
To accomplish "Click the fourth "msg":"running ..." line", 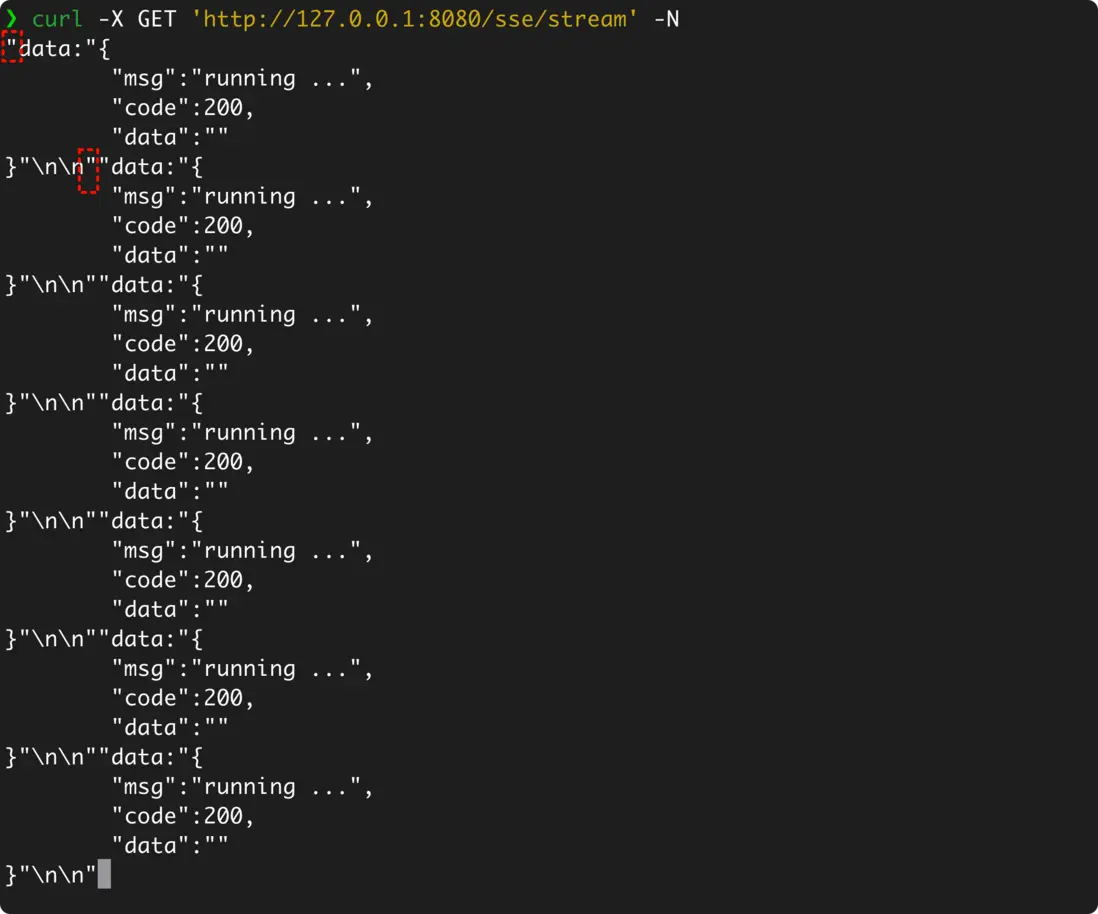I will tap(242, 432).
